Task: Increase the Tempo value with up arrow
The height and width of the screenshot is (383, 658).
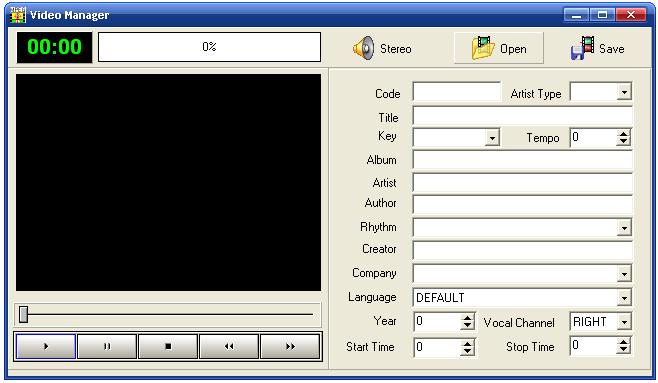Action: point(624,134)
